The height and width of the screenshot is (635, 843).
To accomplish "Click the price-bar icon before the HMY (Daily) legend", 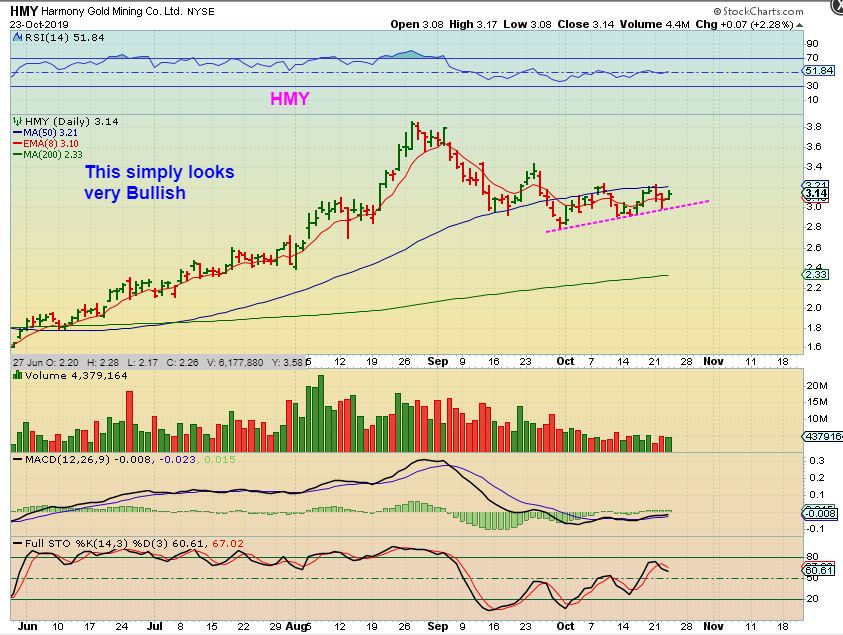I will (18, 122).
